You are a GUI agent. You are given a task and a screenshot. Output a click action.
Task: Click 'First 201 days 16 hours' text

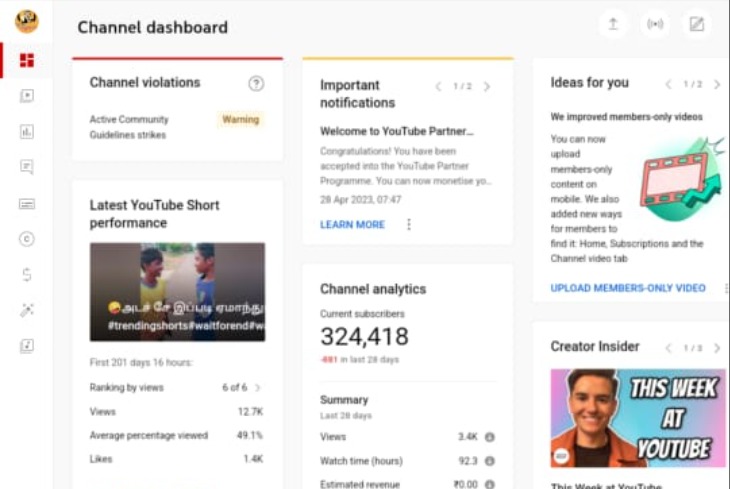(x=141, y=362)
